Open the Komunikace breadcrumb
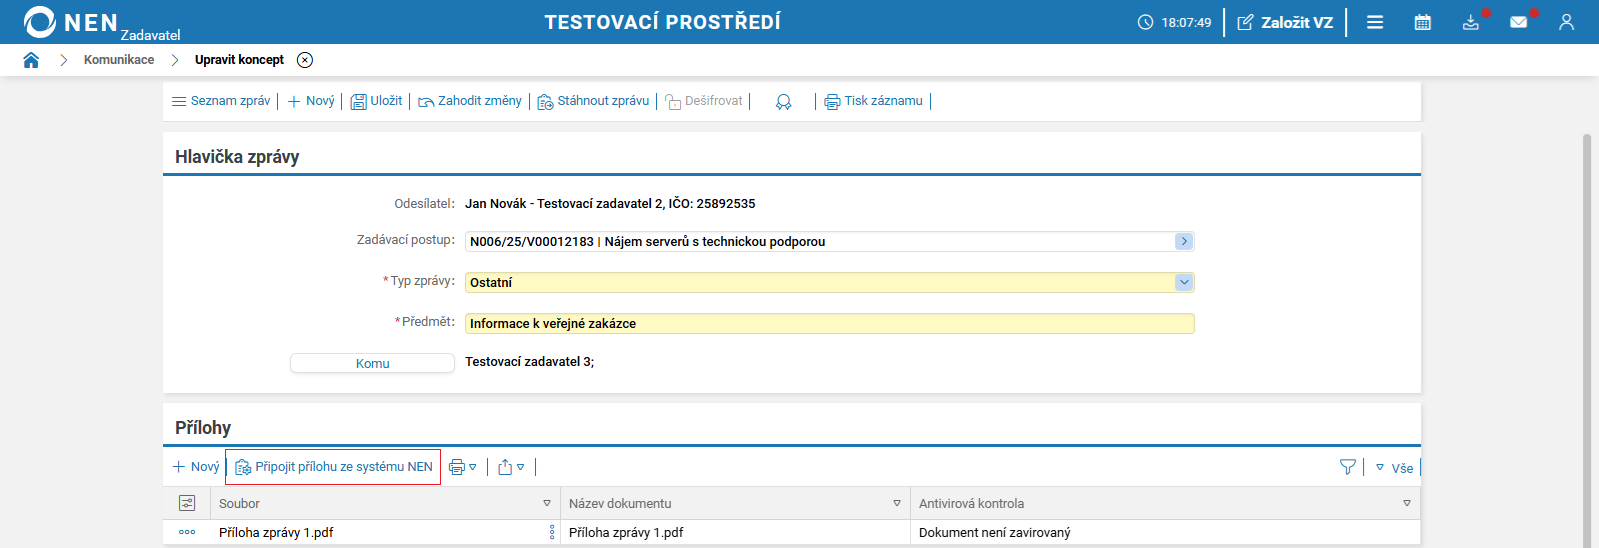This screenshot has width=1599, height=548. (119, 60)
